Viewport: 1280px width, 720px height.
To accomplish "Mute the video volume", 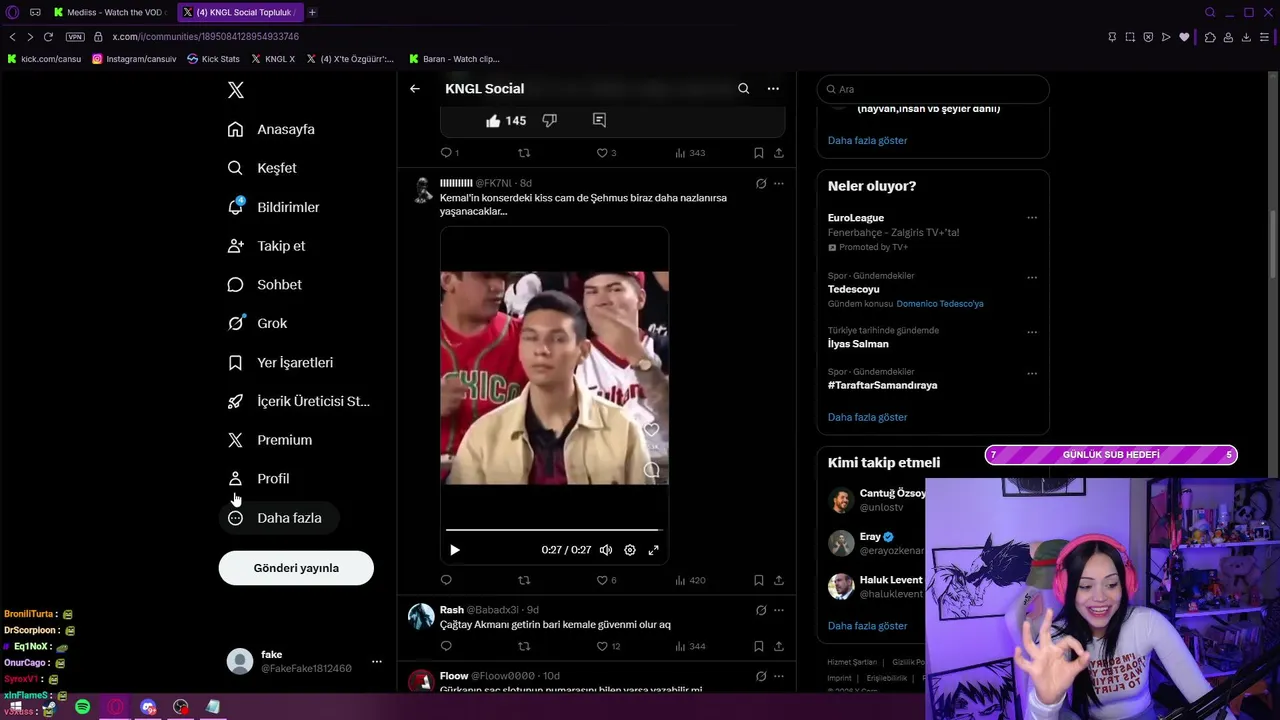I will pyautogui.click(x=606, y=550).
